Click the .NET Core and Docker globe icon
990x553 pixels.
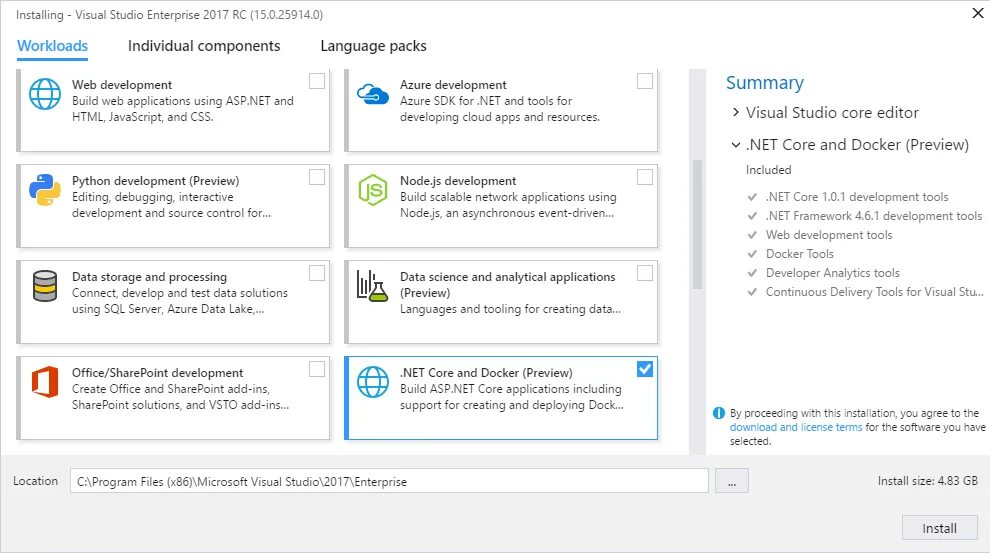click(372, 381)
